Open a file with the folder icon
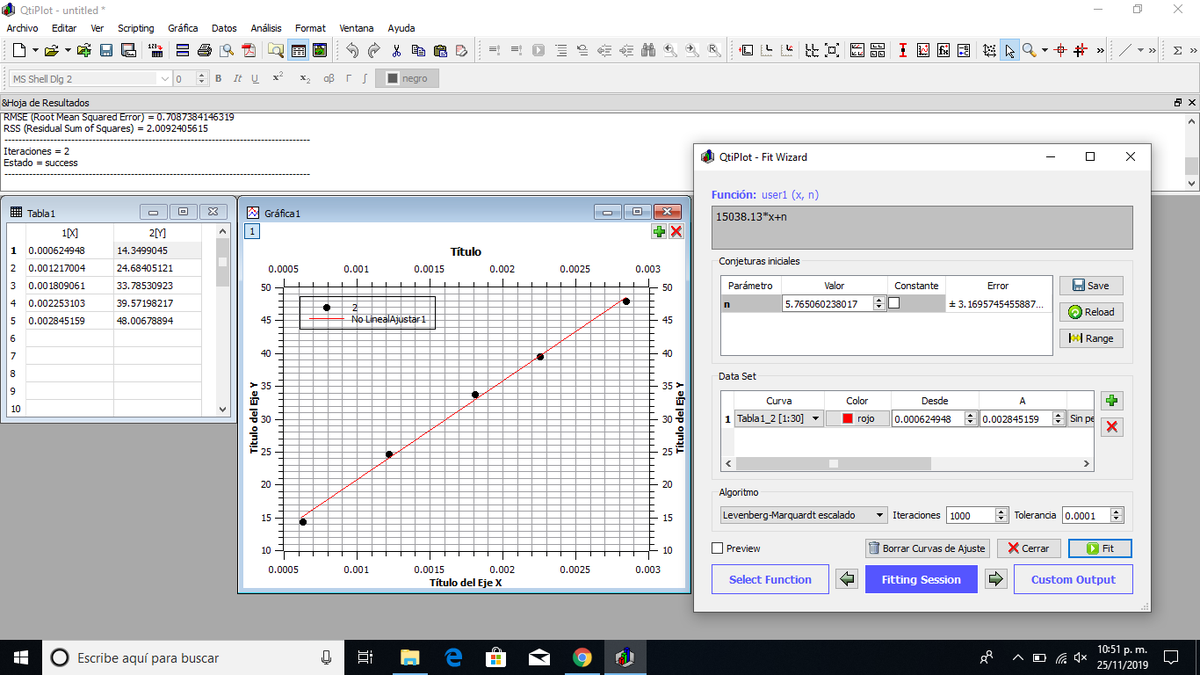 coord(51,50)
